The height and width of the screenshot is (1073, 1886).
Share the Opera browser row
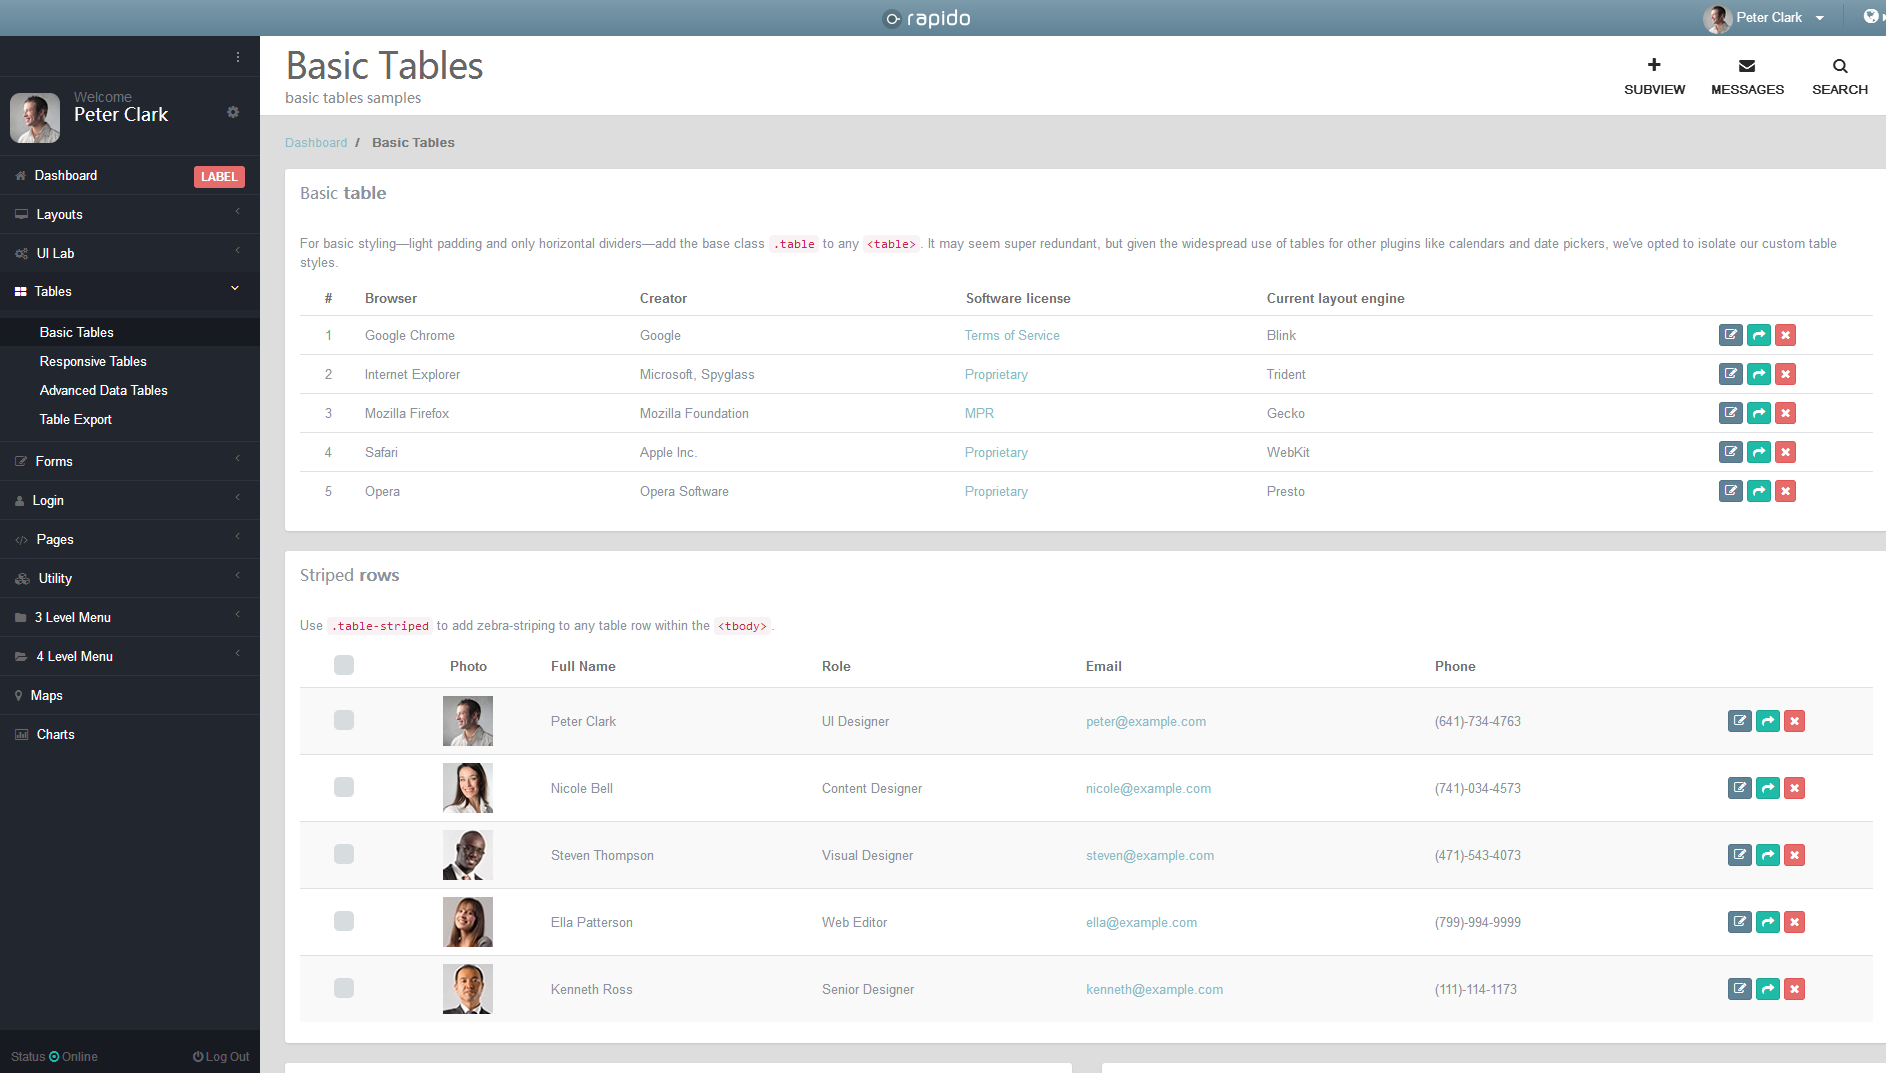[x=1758, y=491]
